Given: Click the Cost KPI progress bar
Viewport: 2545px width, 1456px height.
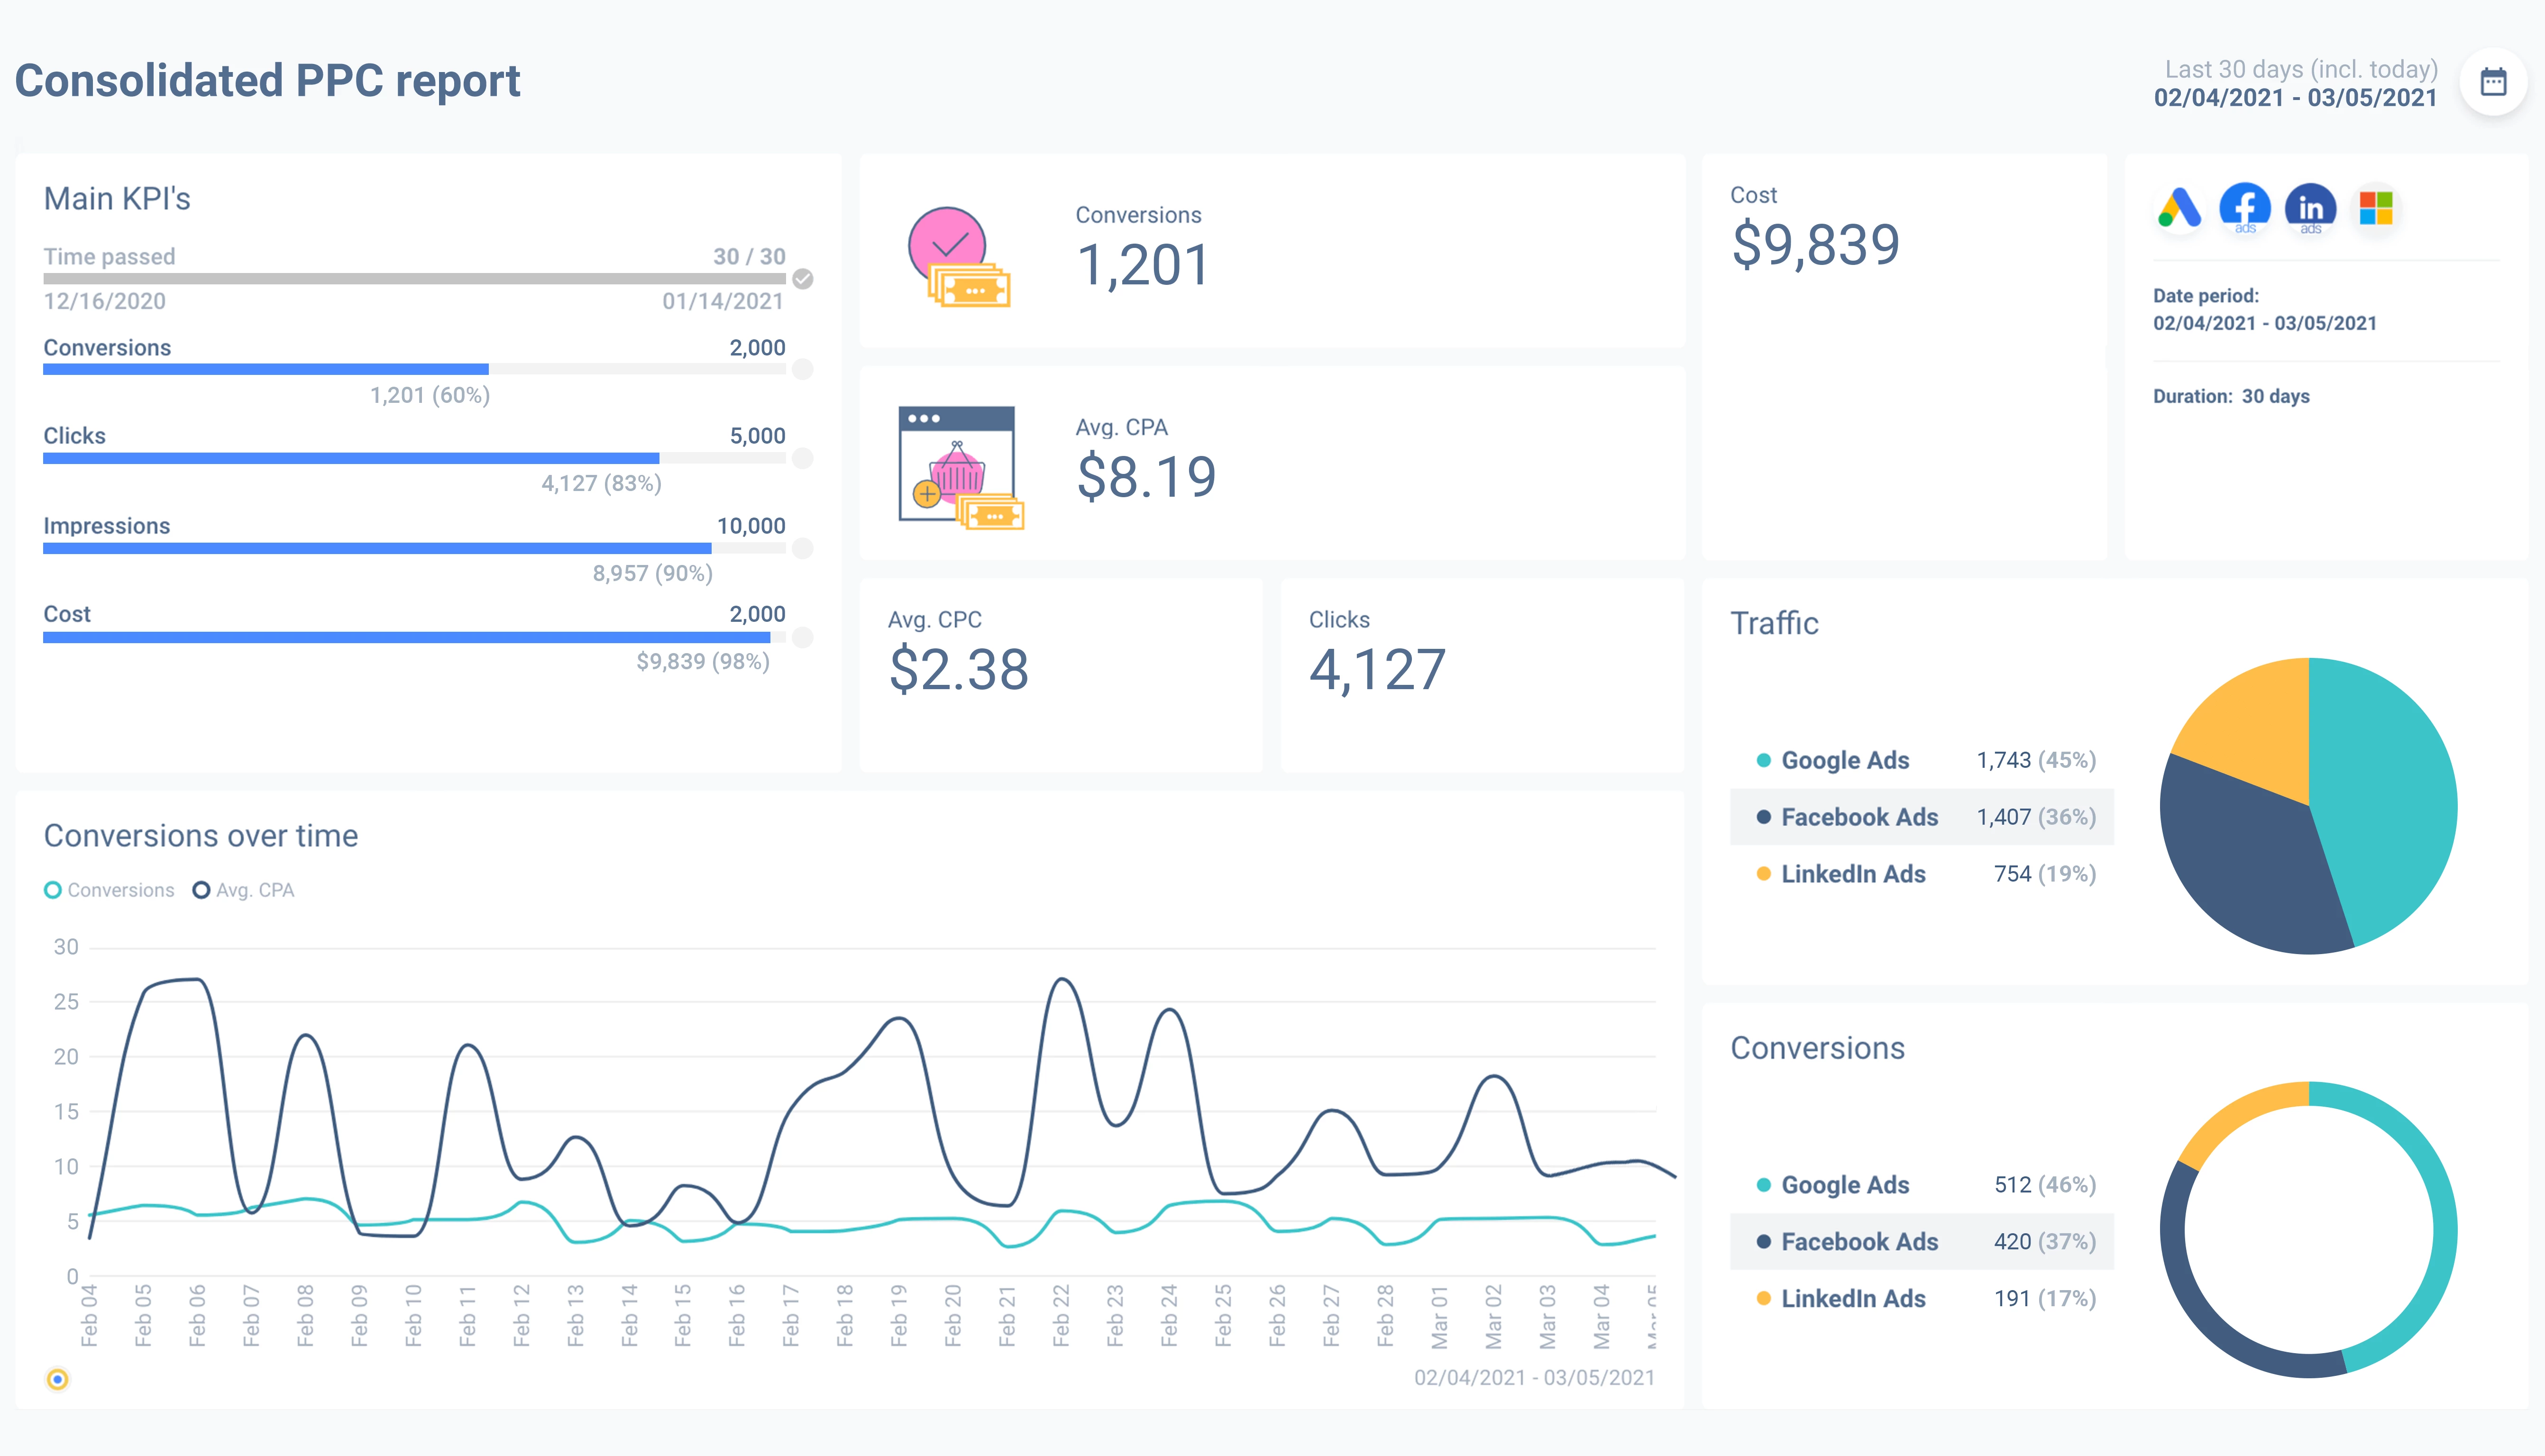Looking at the screenshot, I should 414,637.
